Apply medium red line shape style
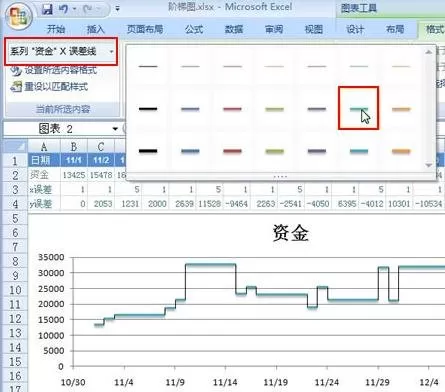The width and height of the screenshot is (445, 392). (x=232, y=109)
